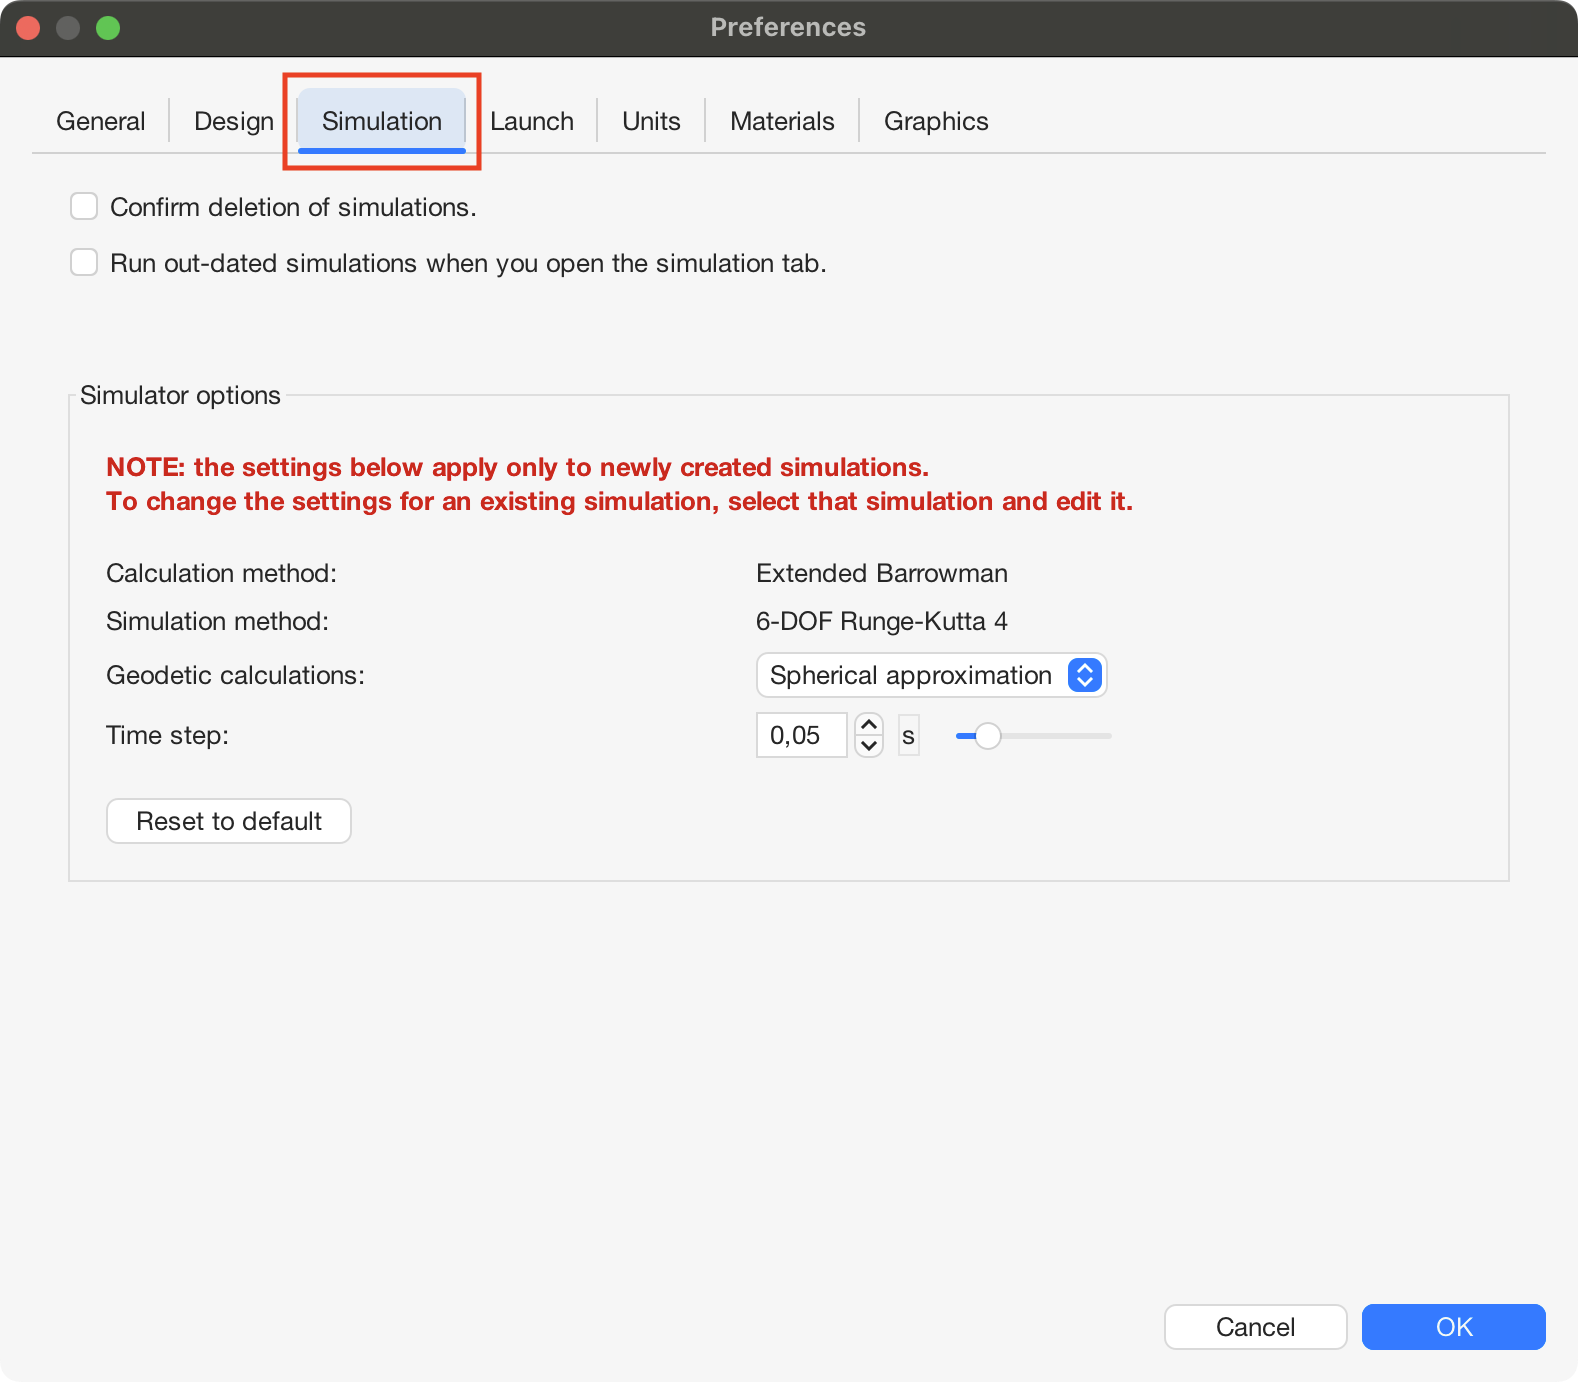1578x1382 pixels.
Task: Decrease time step with down arrow
Action: click(869, 746)
